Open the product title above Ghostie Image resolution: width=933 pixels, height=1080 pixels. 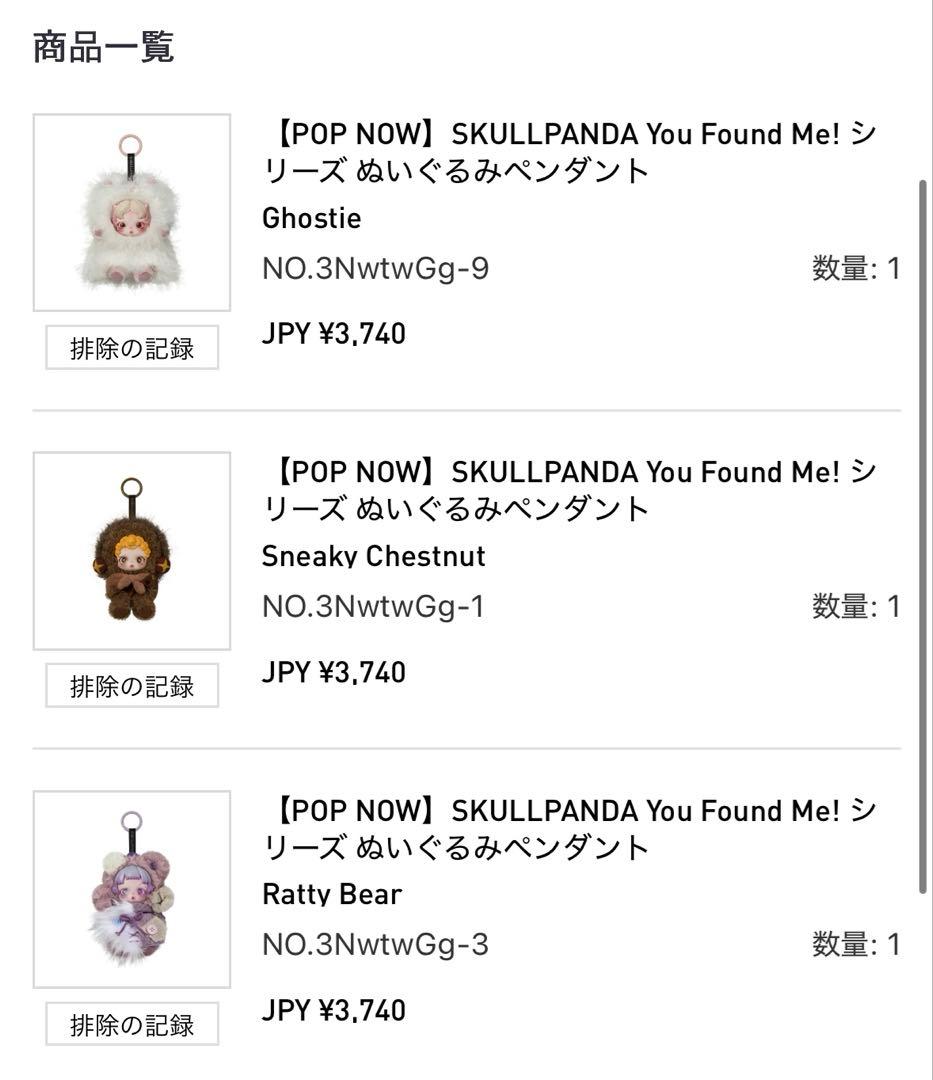pyautogui.click(x=570, y=152)
